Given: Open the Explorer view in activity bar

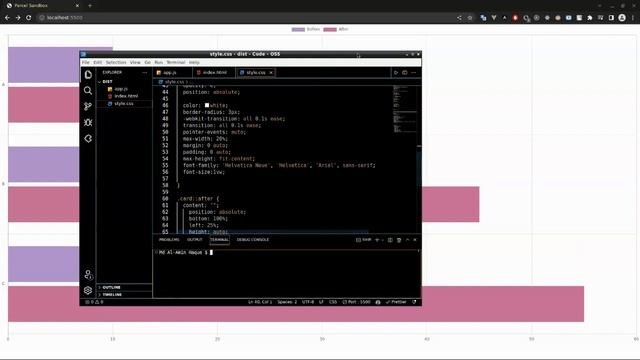Looking at the screenshot, I should pos(88,75).
